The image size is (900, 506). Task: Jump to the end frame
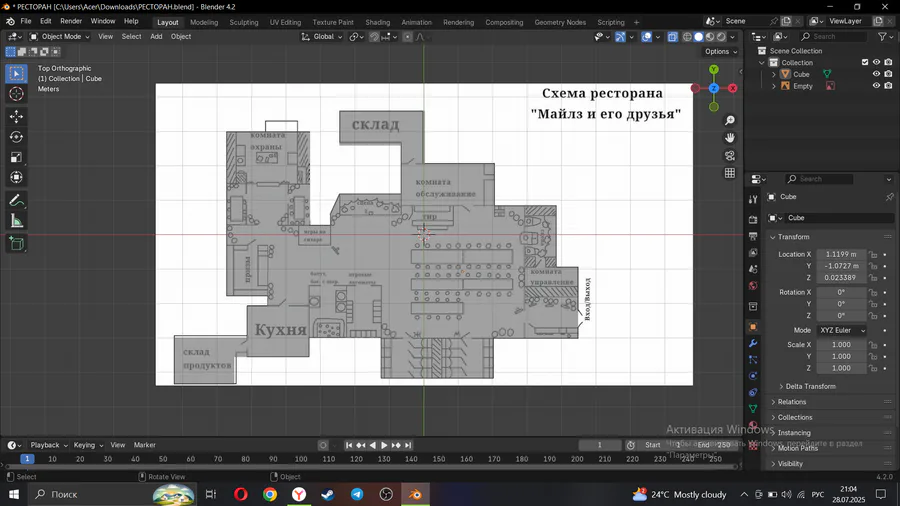(x=408, y=445)
